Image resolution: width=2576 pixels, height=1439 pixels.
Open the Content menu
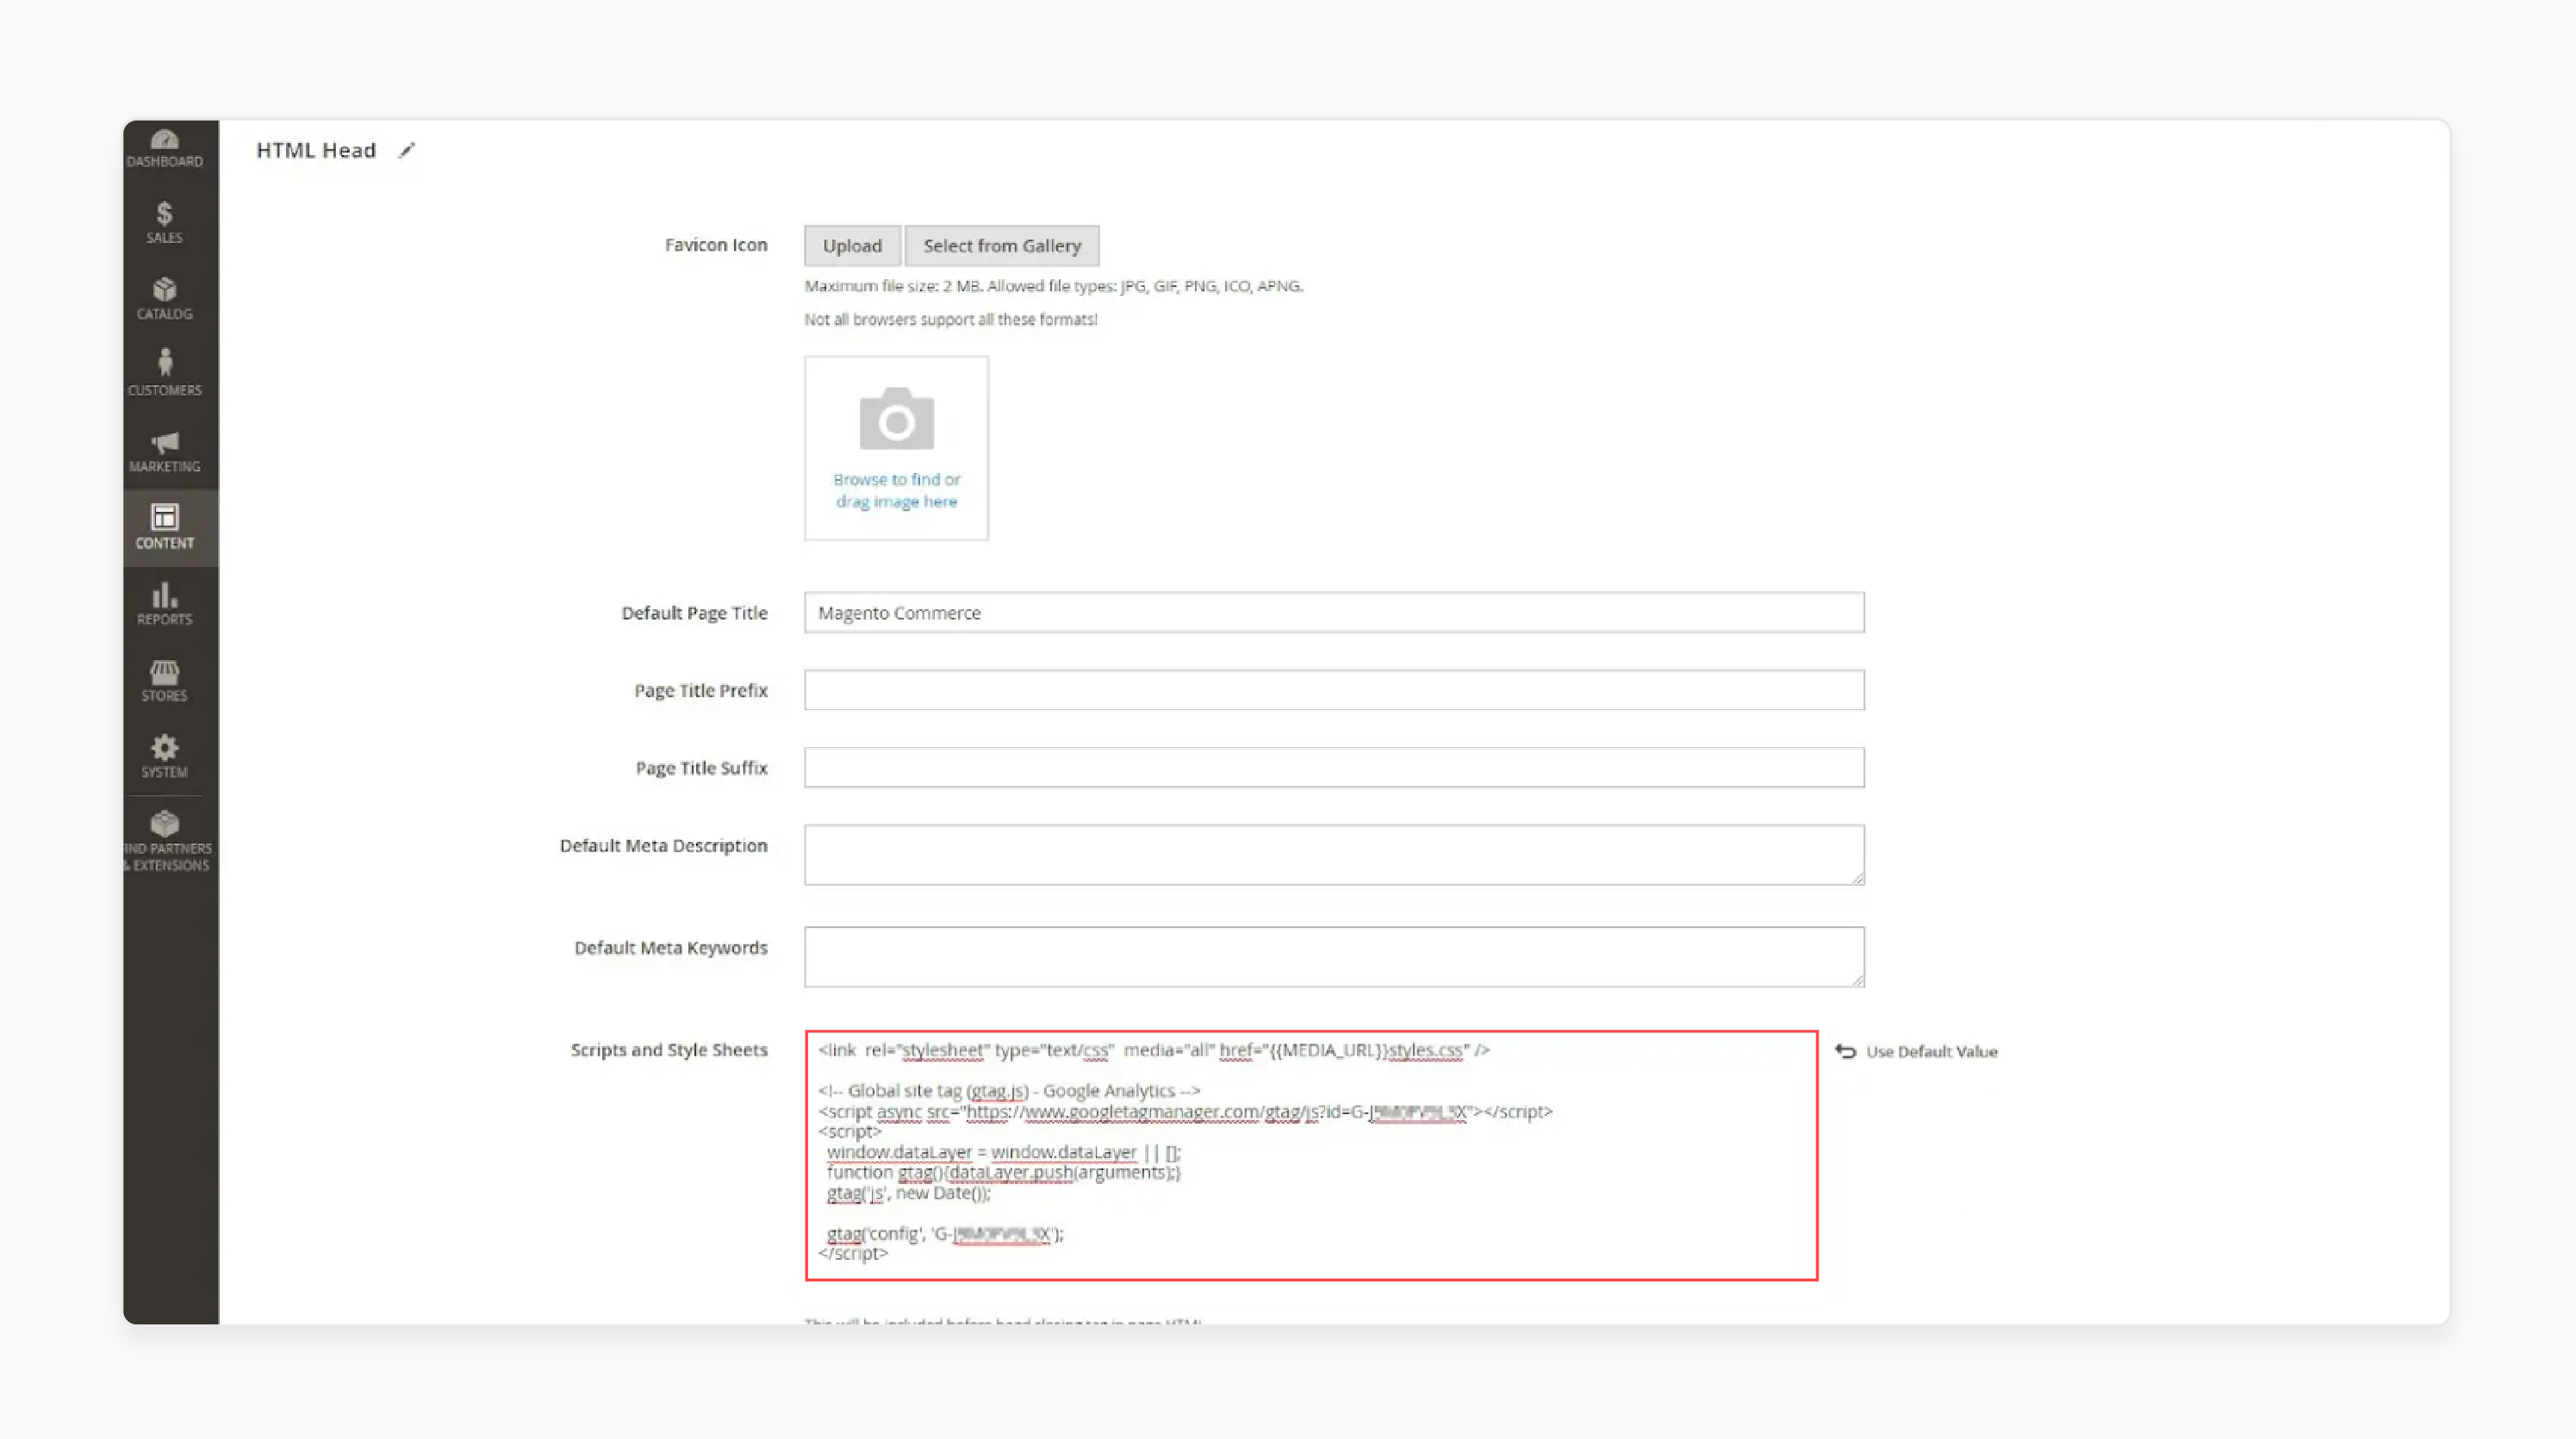coord(165,527)
